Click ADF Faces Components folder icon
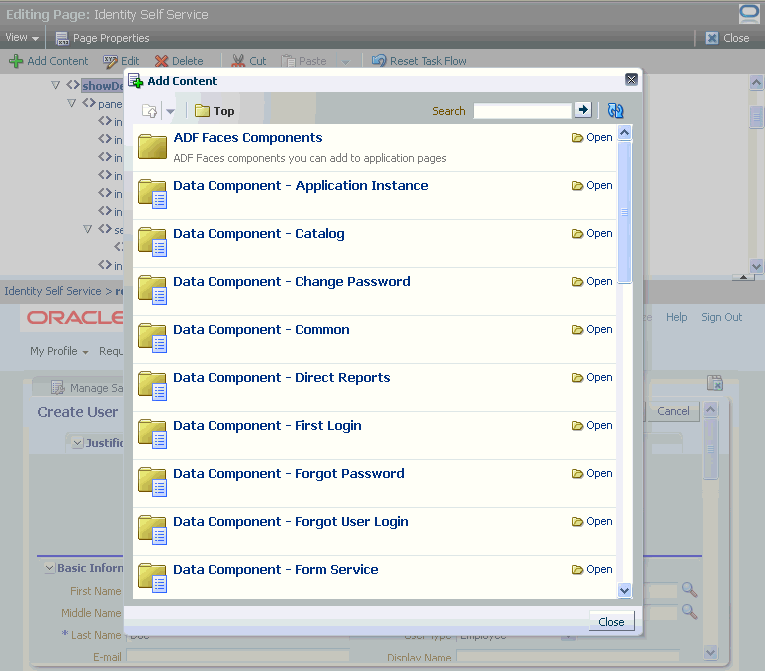765x671 pixels. tap(152, 146)
